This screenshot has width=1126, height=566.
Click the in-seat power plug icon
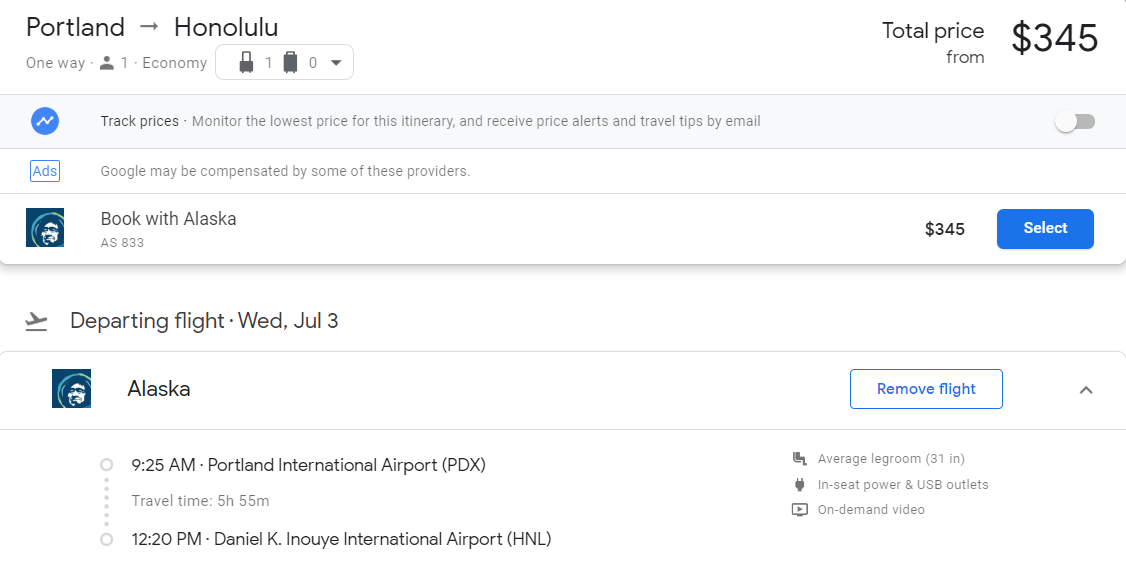pyautogui.click(x=799, y=484)
